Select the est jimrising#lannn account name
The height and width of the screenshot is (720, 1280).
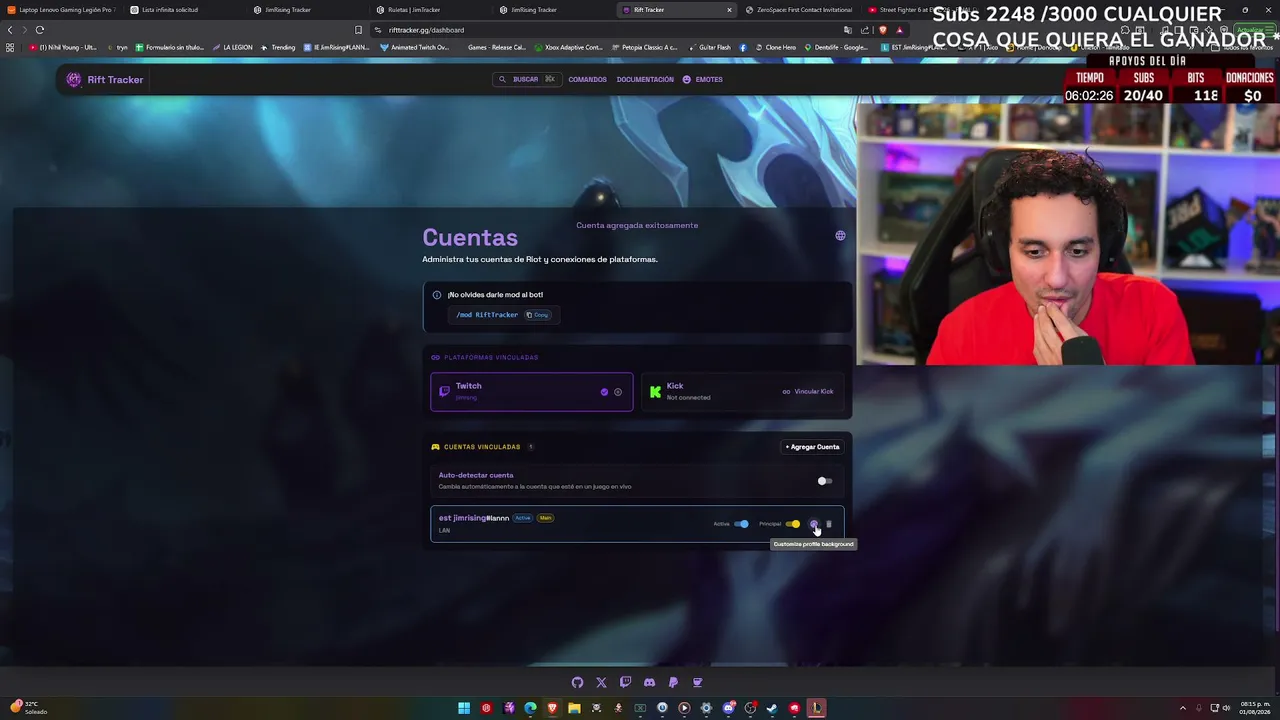click(x=474, y=518)
